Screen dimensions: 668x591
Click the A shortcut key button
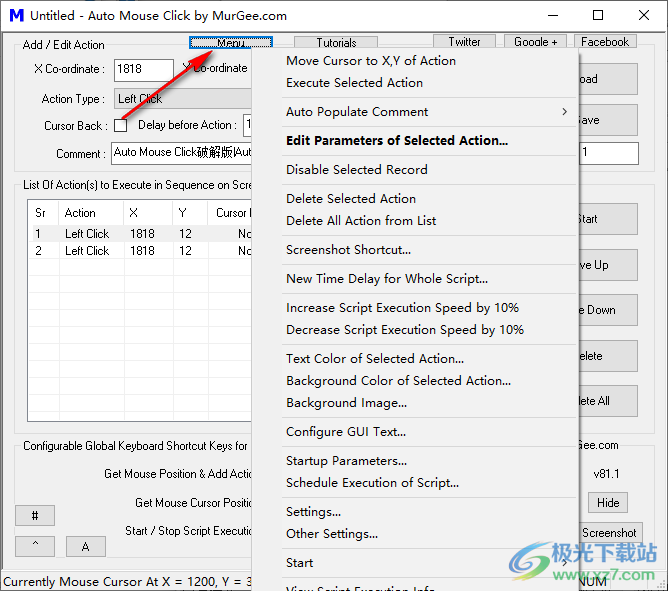coord(86,546)
